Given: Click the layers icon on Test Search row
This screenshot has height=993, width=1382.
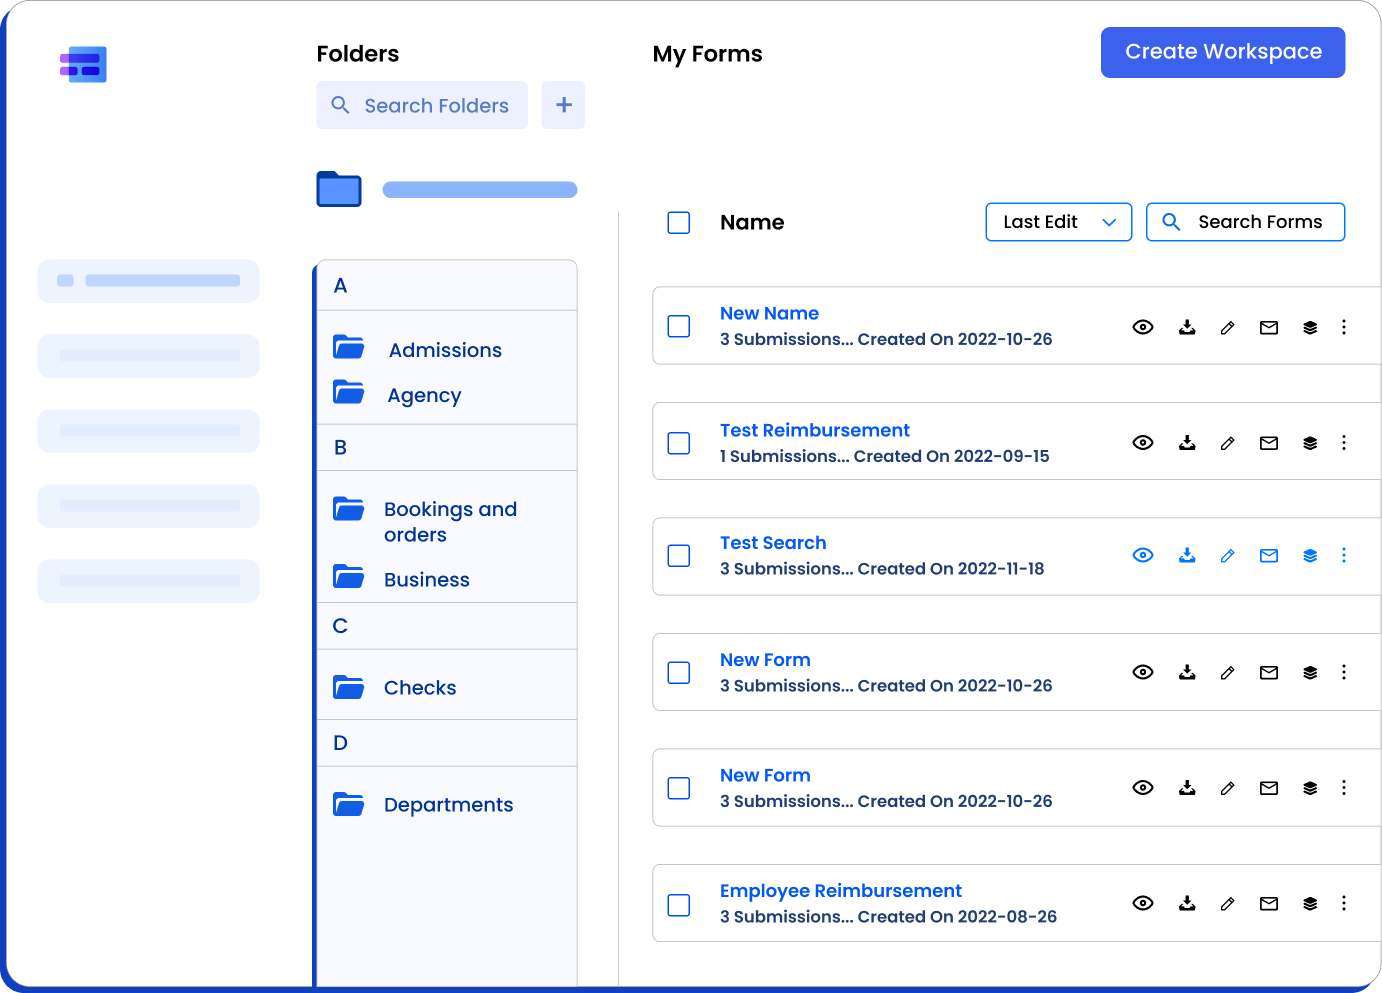Looking at the screenshot, I should (x=1310, y=555).
